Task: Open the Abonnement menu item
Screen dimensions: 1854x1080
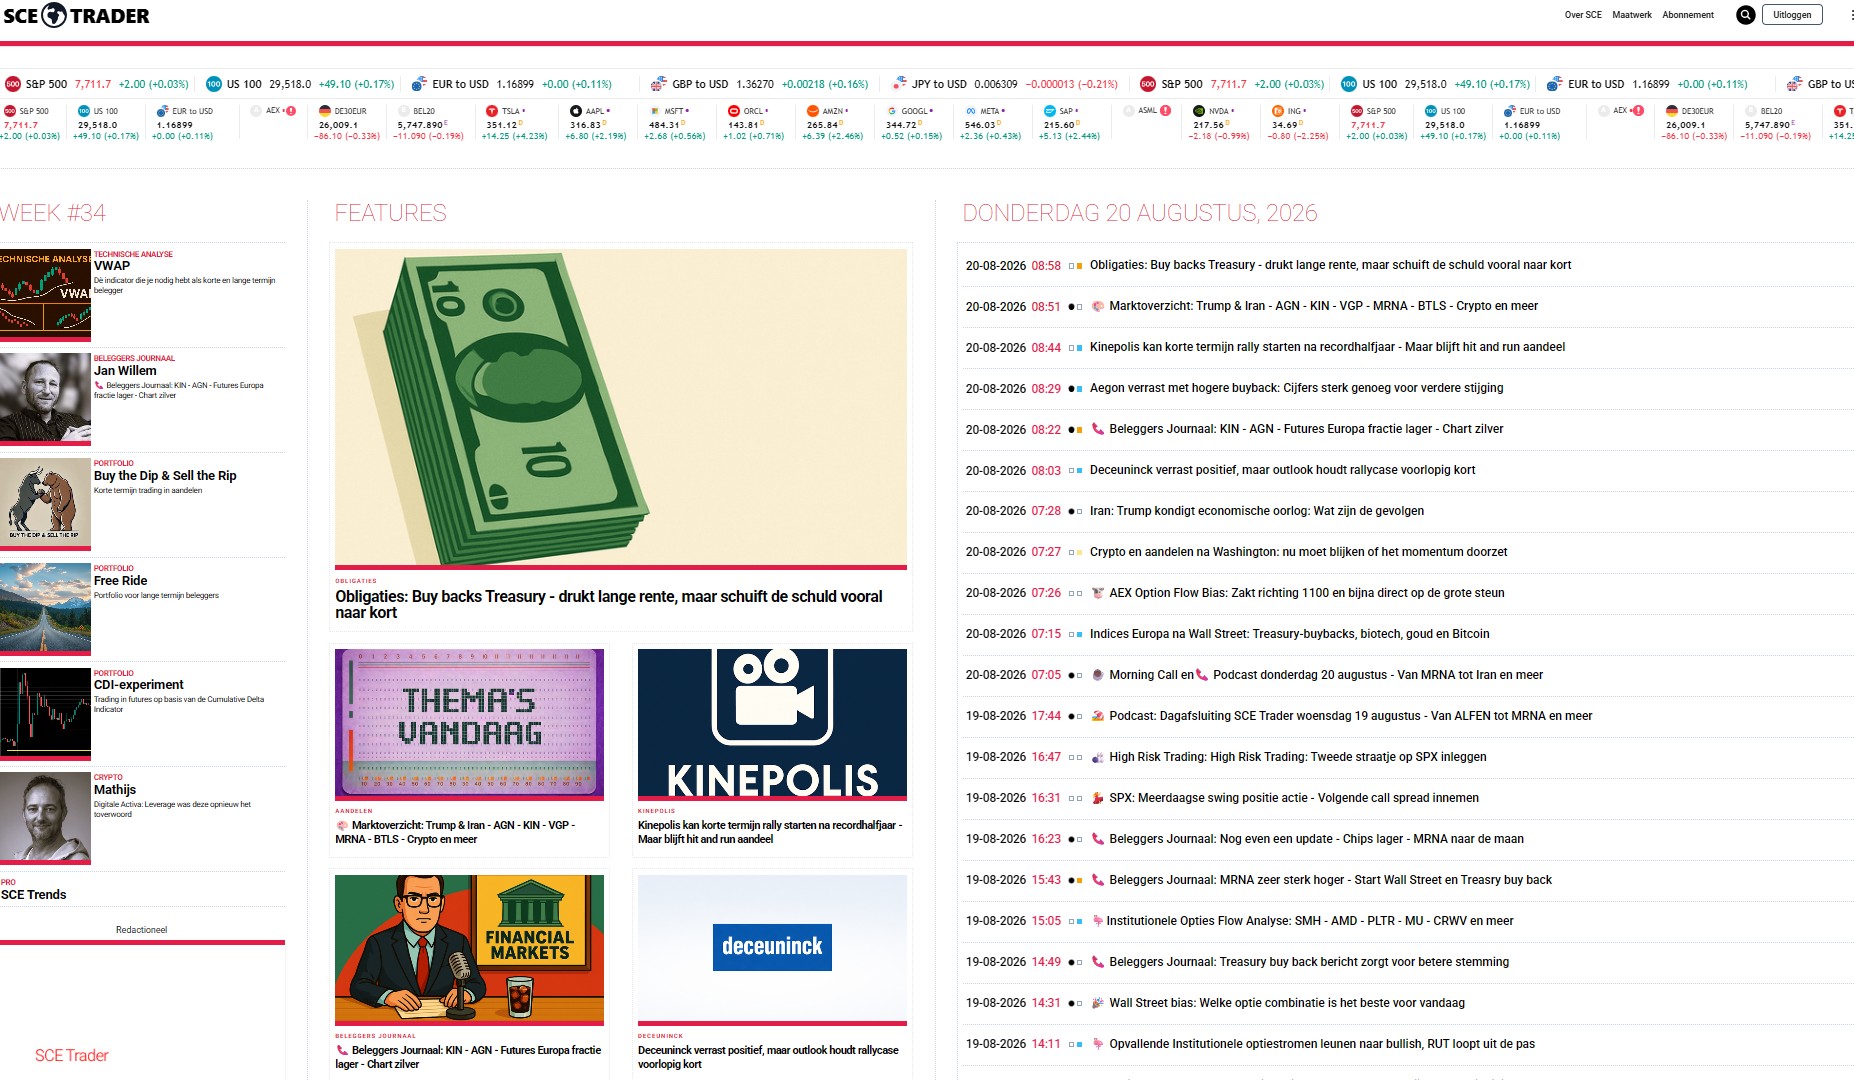Action: click(1688, 15)
